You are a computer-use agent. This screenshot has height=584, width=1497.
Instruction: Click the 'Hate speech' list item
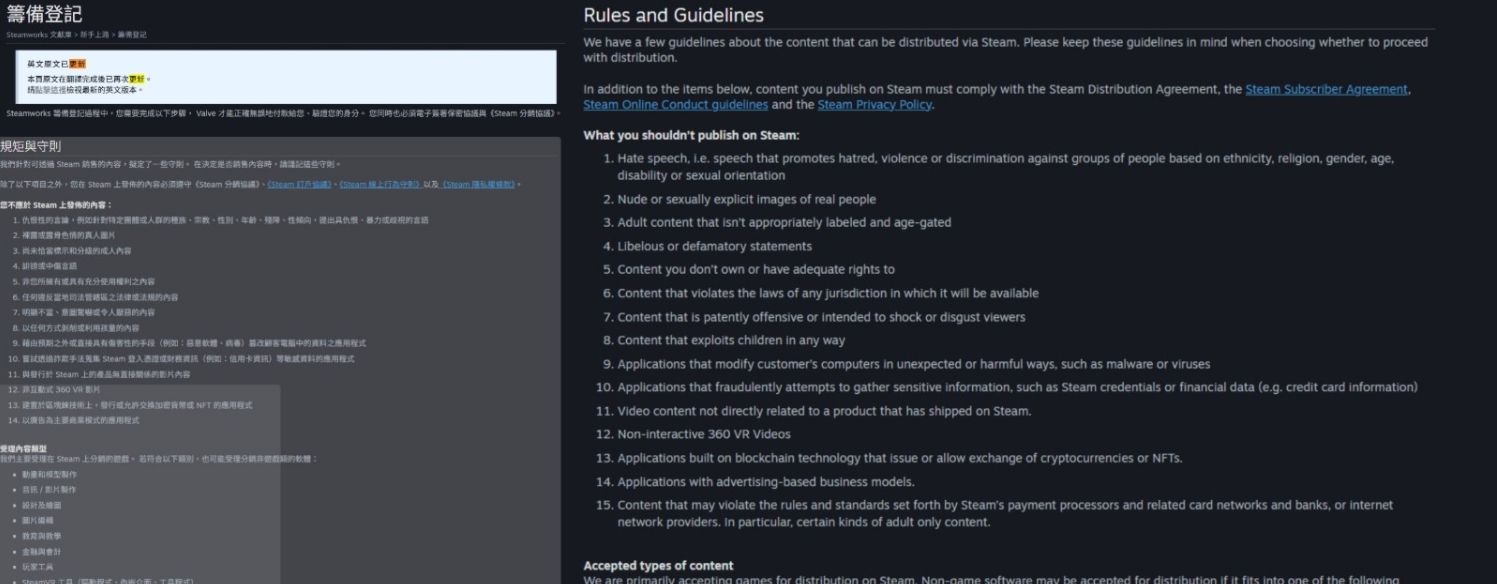click(1005, 167)
